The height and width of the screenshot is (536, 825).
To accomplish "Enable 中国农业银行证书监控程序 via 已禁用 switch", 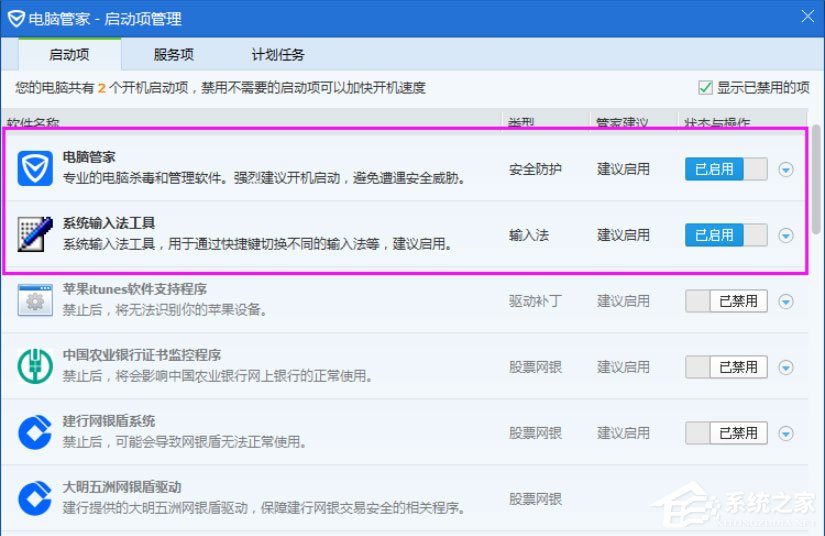I will coord(726,367).
